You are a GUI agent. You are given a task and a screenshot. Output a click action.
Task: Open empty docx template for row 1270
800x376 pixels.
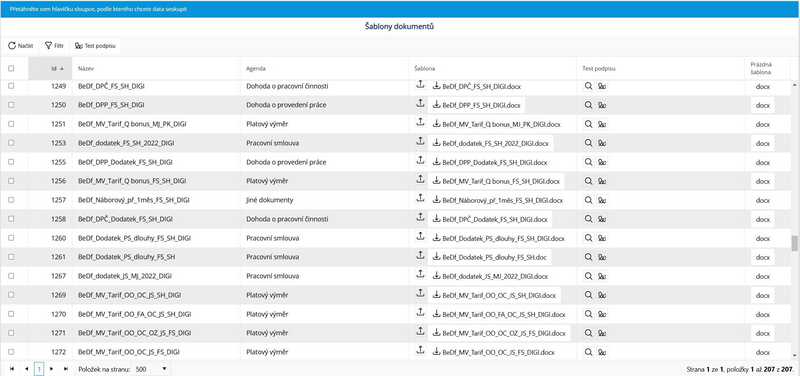tap(763, 314)
